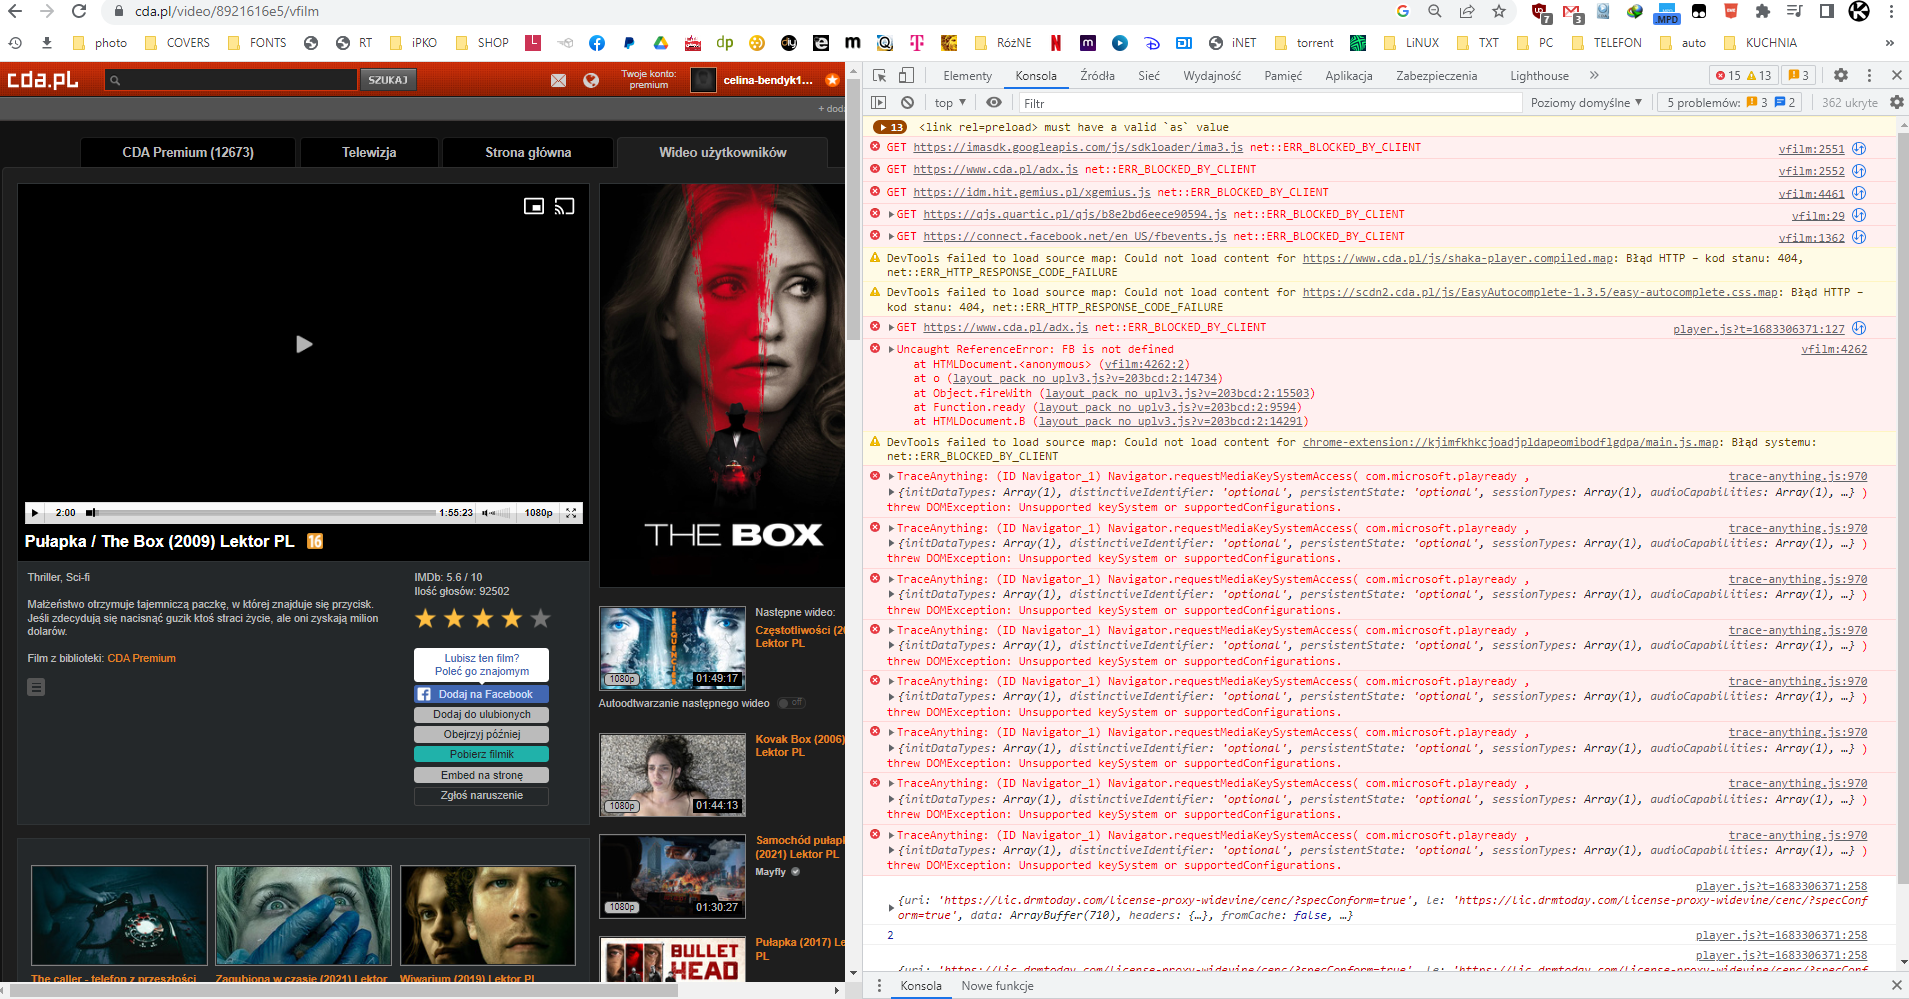
Task: Open the vfilm:4262 source link
Action: tap(1834, 350)
